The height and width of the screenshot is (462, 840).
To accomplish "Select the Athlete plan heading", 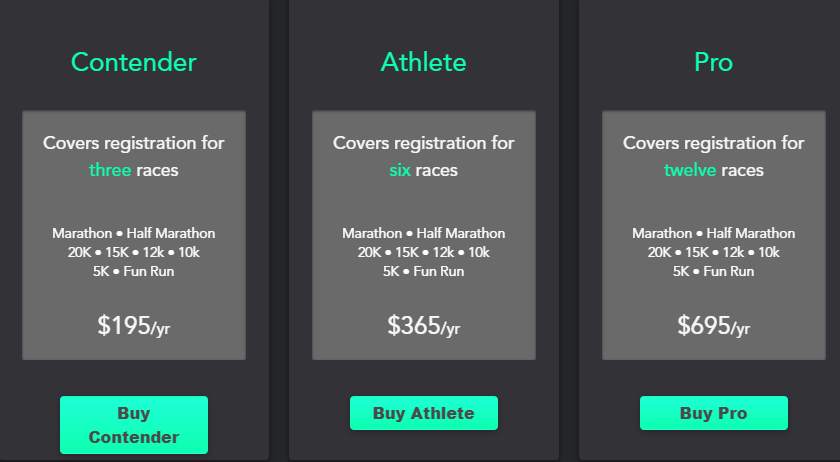I will [x=424, y=62].
